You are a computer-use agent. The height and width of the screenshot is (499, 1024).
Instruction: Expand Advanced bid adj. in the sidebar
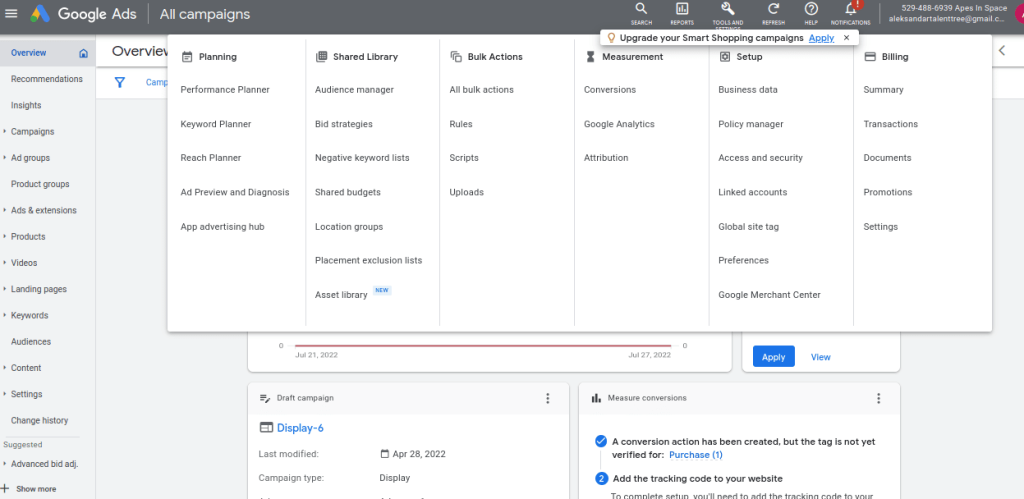(x=5, y=464)
